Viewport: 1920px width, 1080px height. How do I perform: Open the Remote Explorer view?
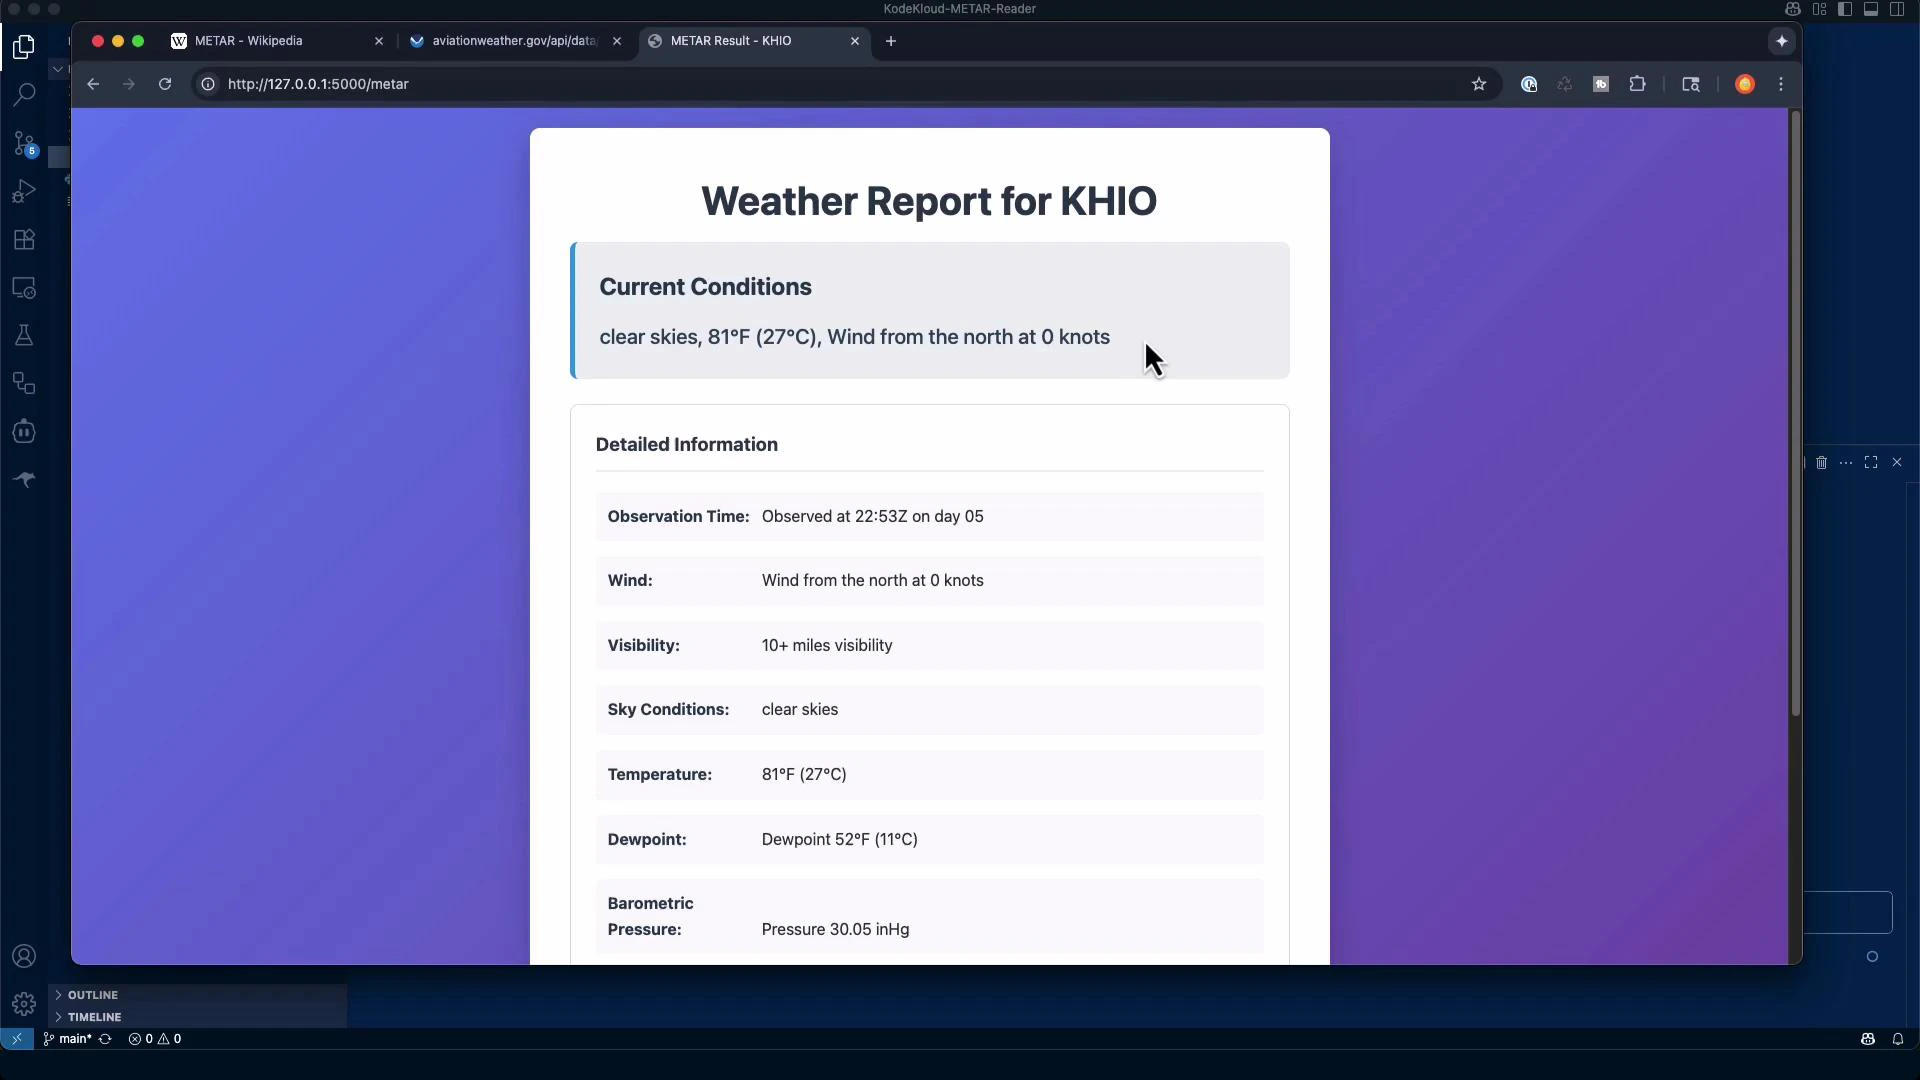pos(22,288)
